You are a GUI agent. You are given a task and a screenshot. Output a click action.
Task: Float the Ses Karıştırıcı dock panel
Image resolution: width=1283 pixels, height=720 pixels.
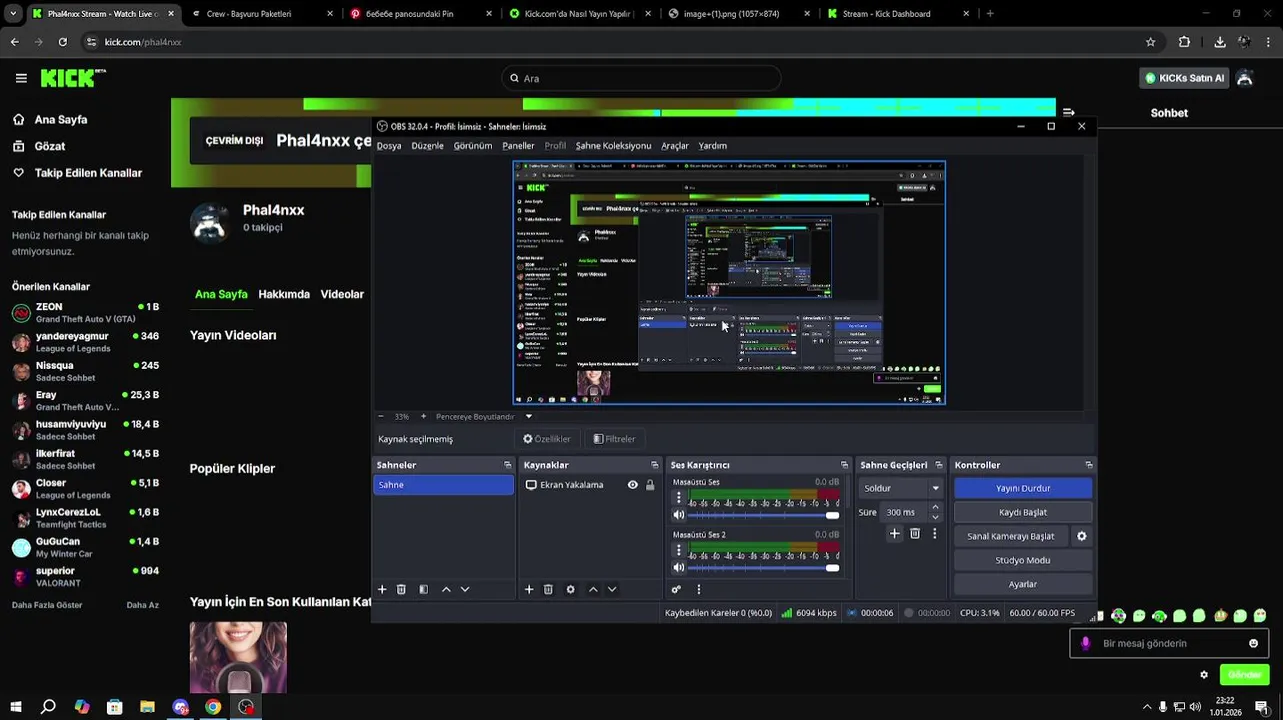844,465
